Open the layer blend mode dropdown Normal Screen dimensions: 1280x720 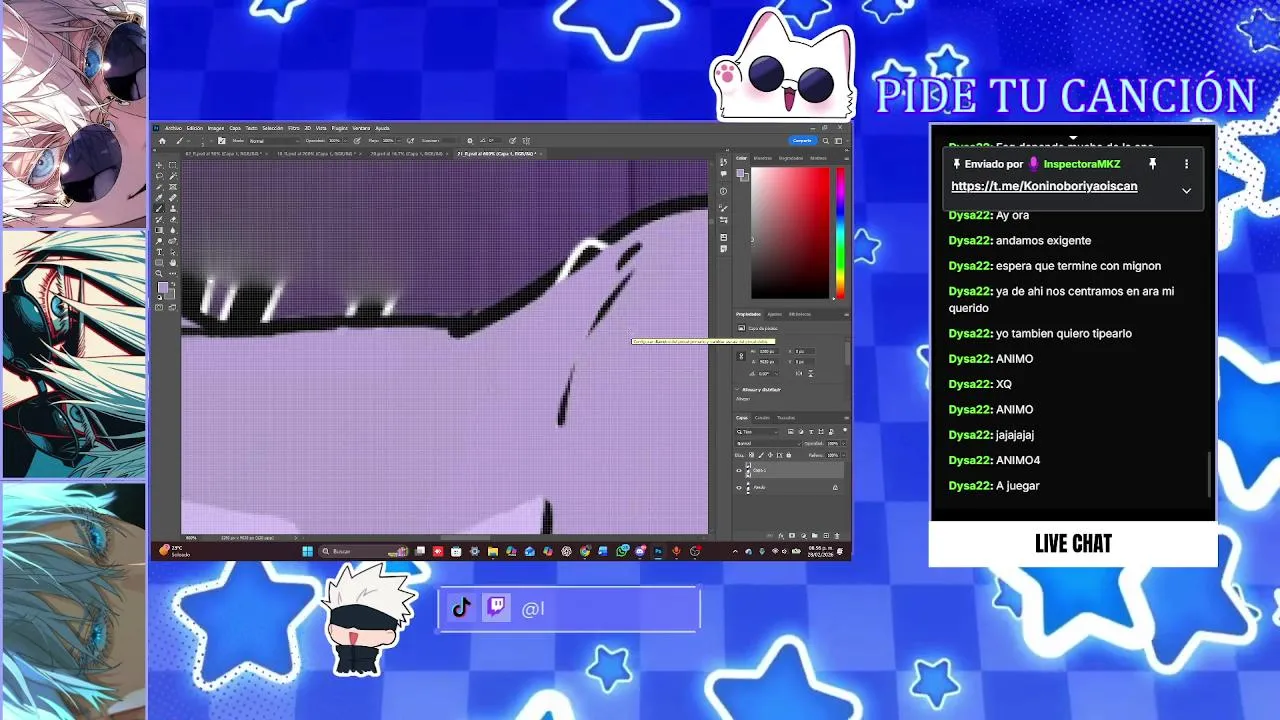click(x=768, y=443)
